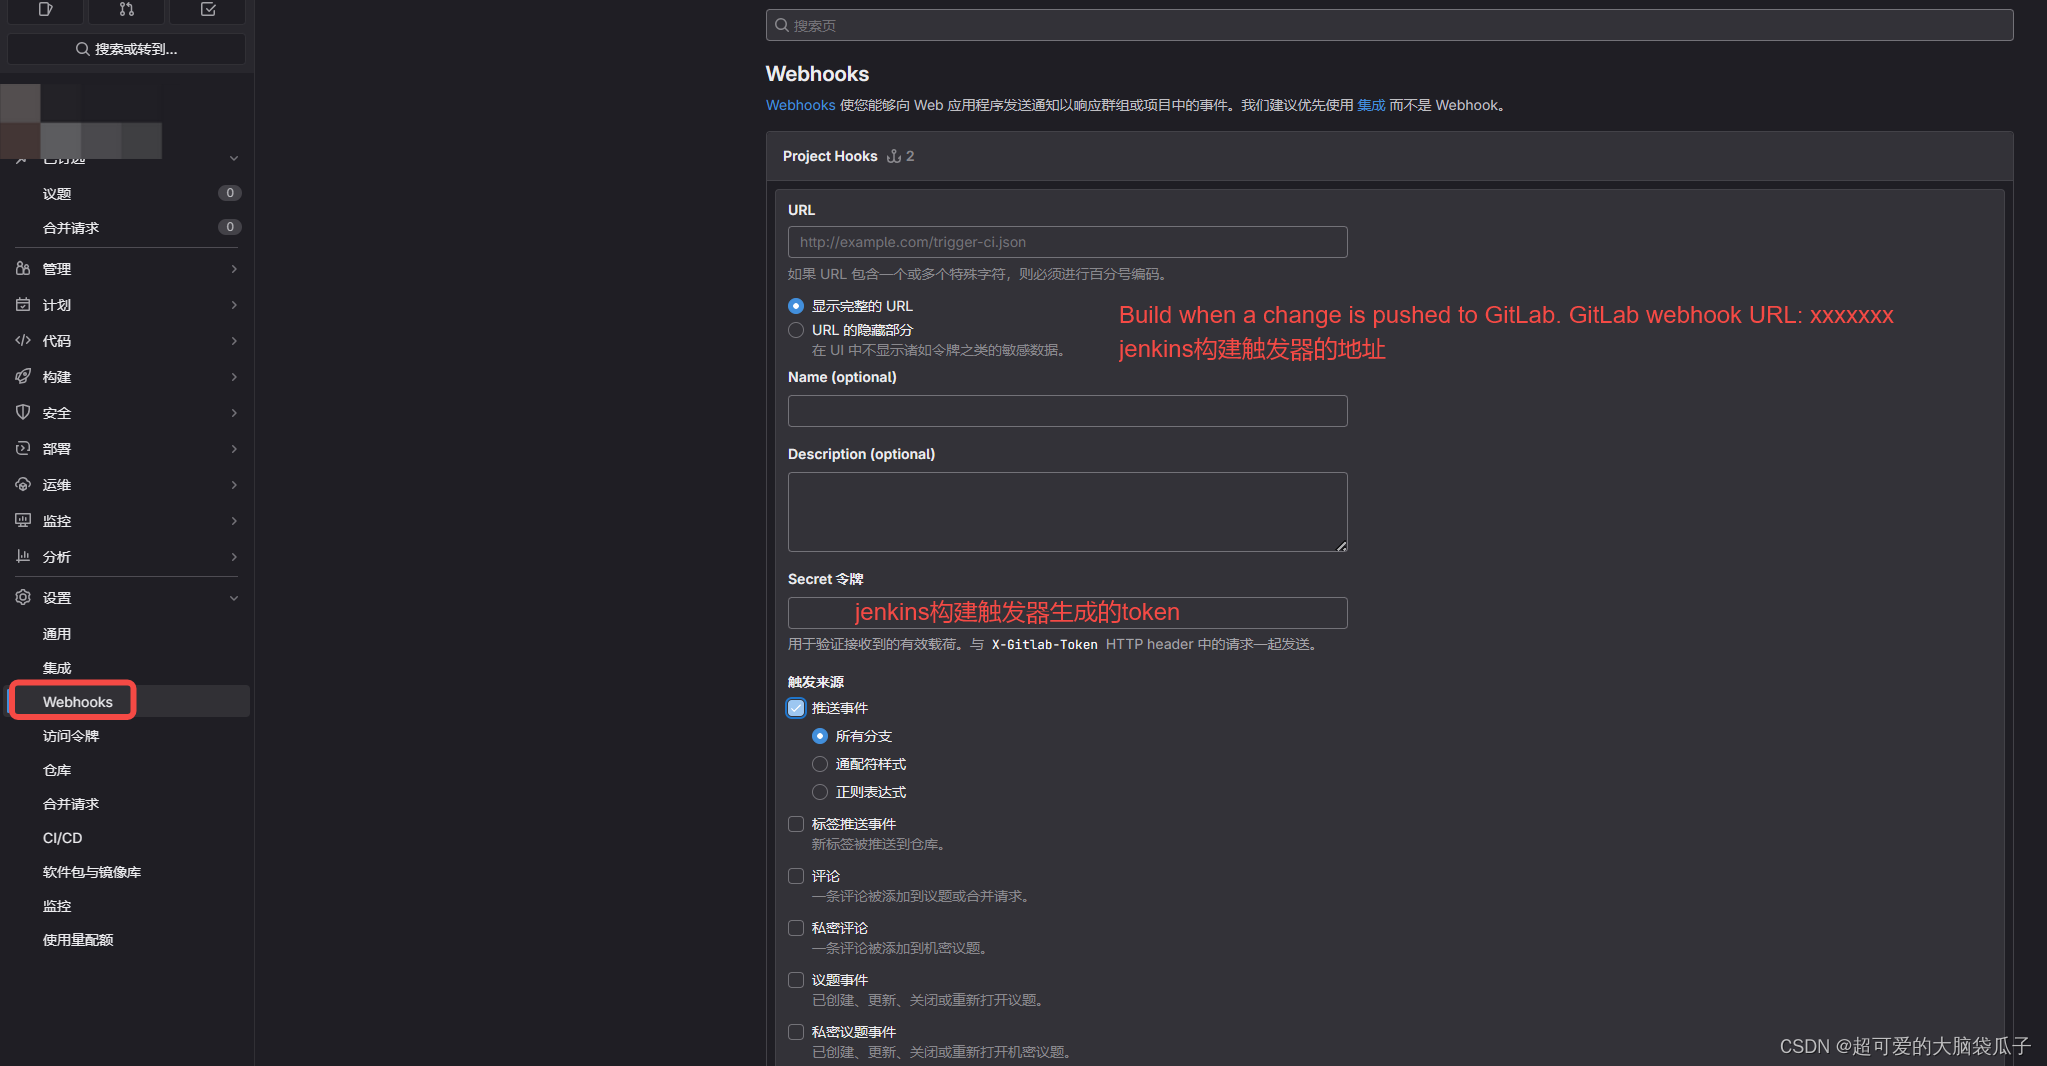
Task: Select the merge requests icon in top bar
Action: click(x=126, y=10)
